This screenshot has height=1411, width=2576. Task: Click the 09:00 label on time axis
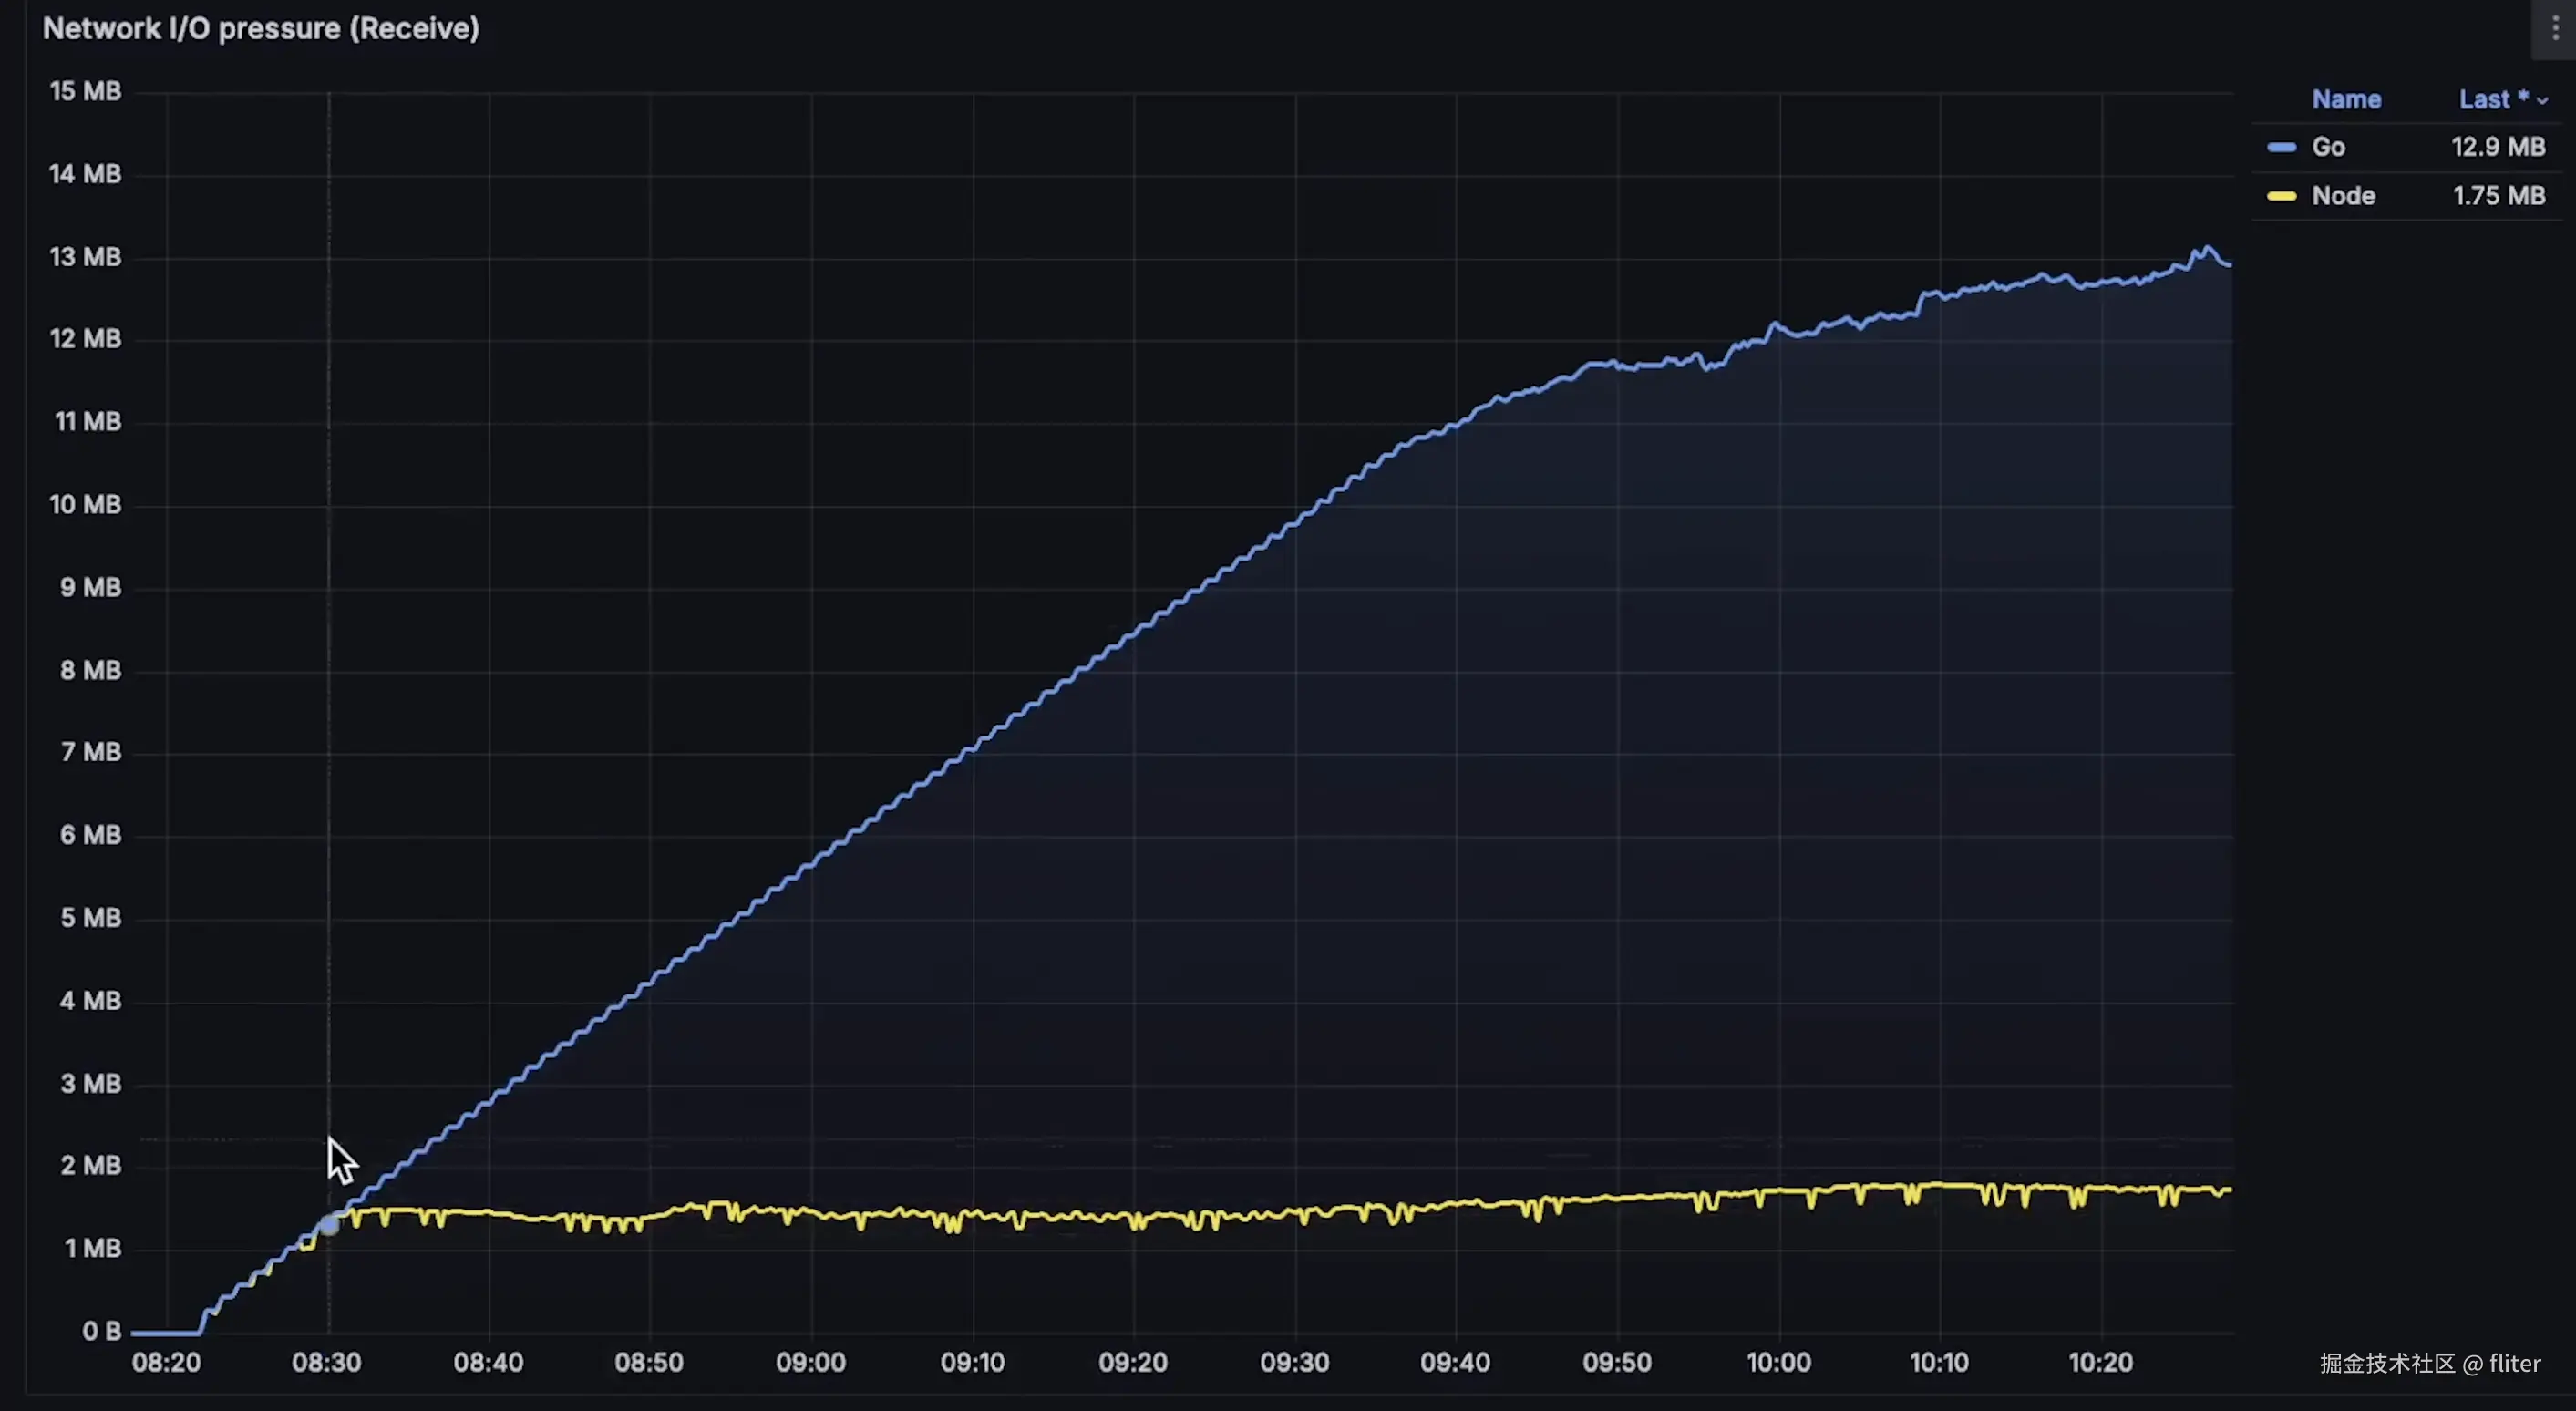click(x=811, y=1362)
